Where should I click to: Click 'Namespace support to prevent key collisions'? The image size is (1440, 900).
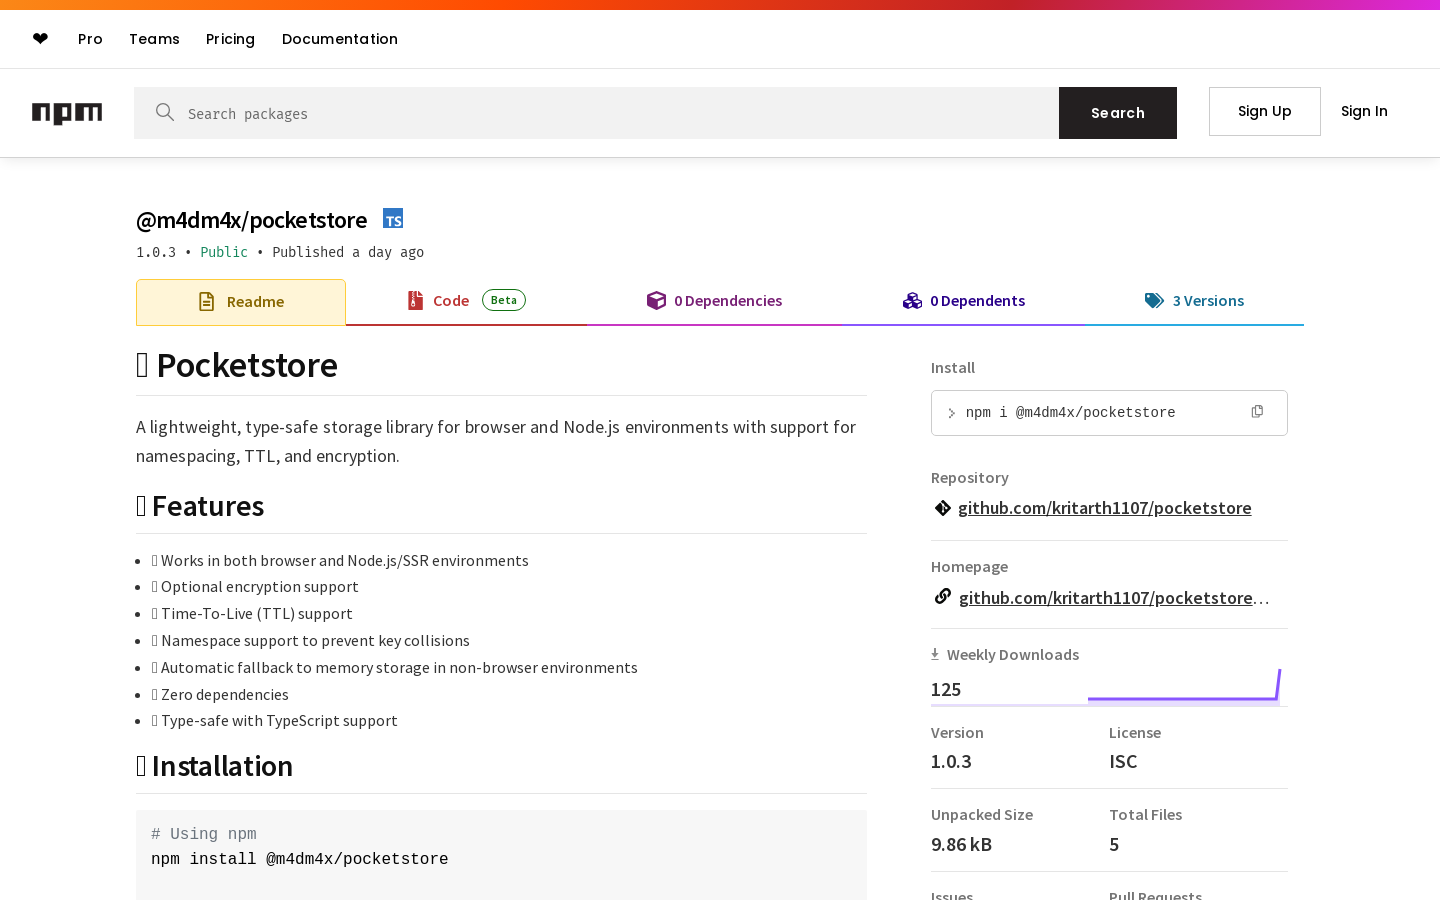point(310,641)
